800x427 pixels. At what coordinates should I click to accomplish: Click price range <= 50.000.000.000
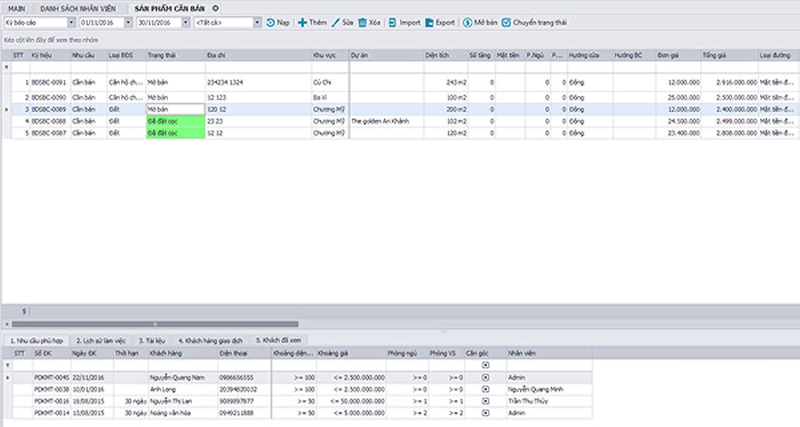coord(357,401)
